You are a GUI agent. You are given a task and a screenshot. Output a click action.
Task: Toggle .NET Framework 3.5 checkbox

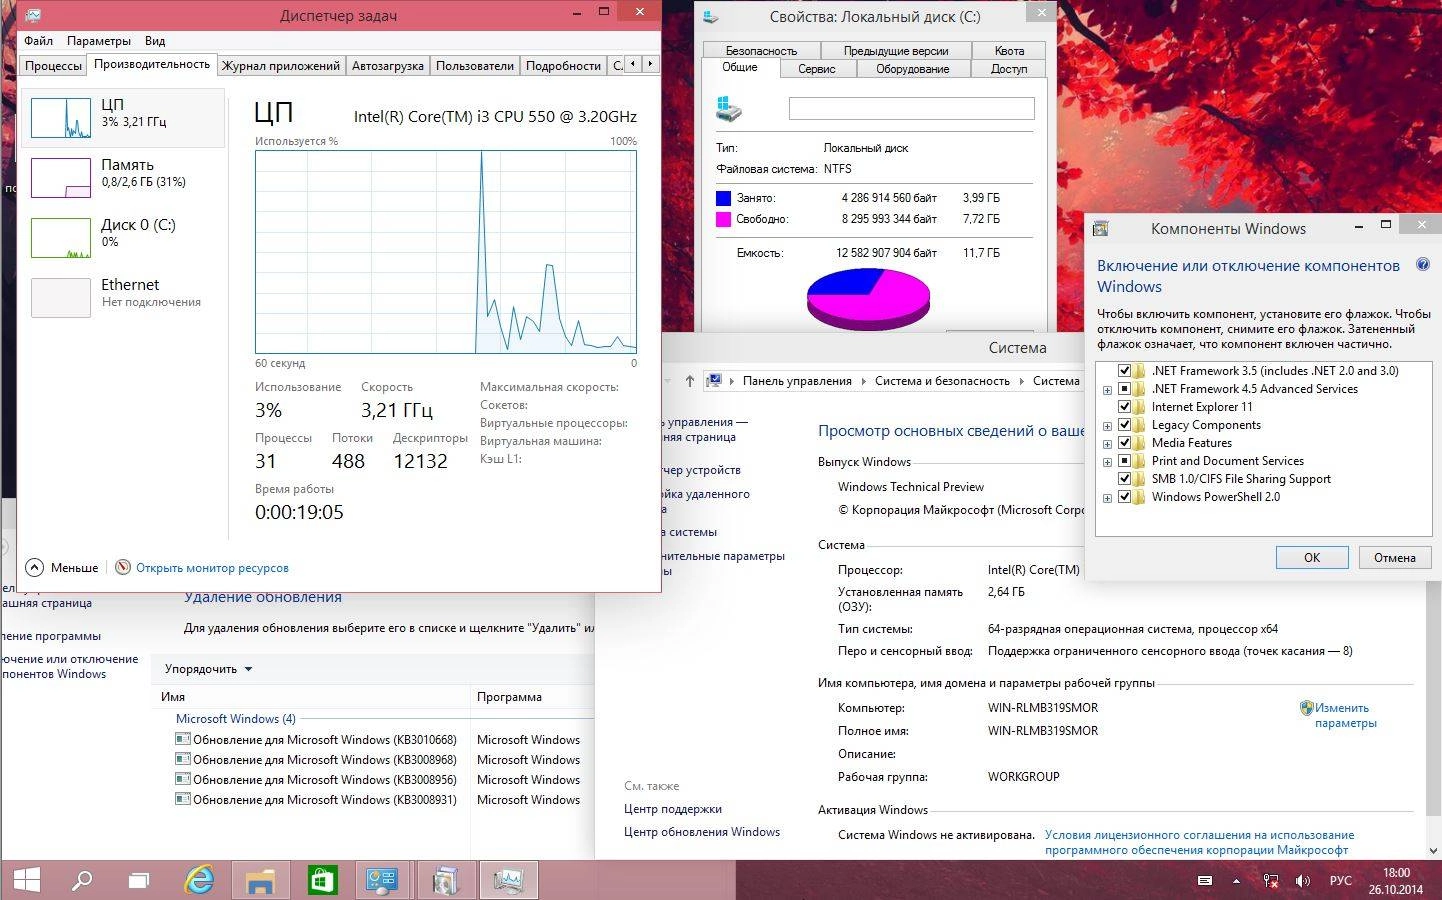1124,371
